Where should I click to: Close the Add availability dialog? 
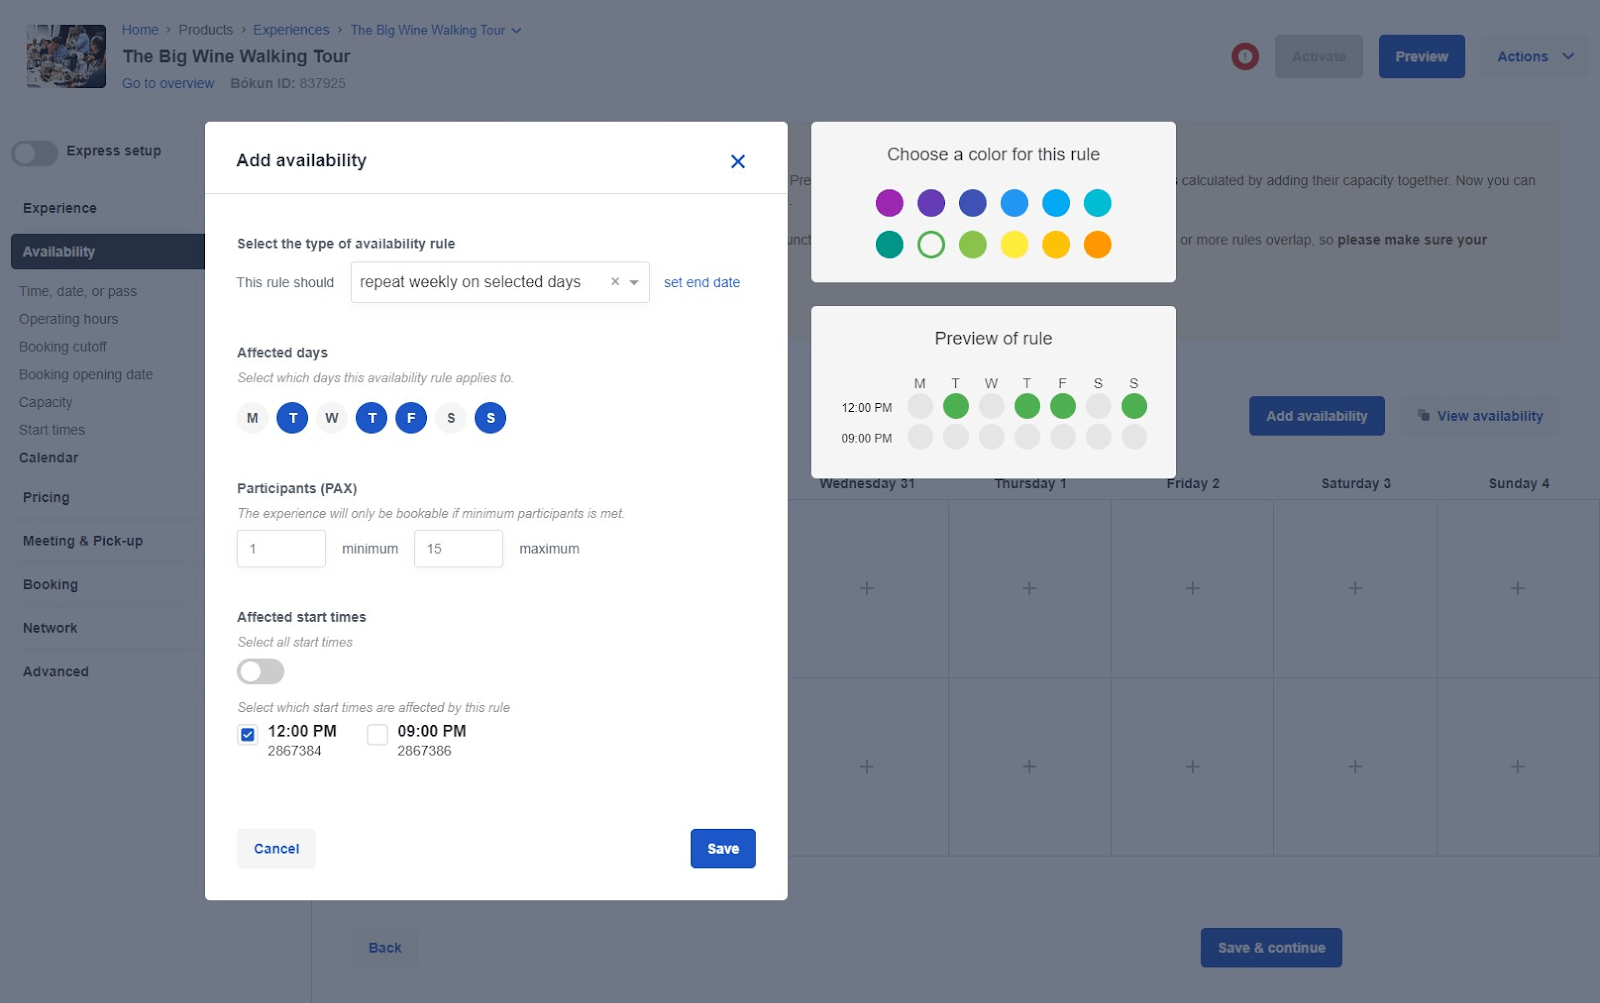tap(738, 160)
